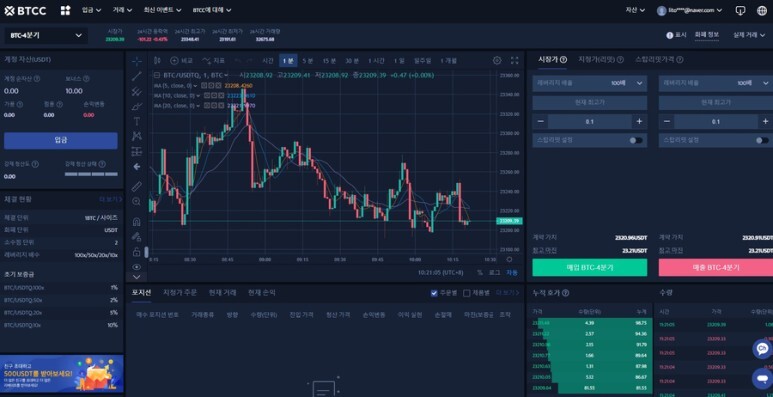Lock all drawing tools
The image size is (773, 397).
click(137, 252)
